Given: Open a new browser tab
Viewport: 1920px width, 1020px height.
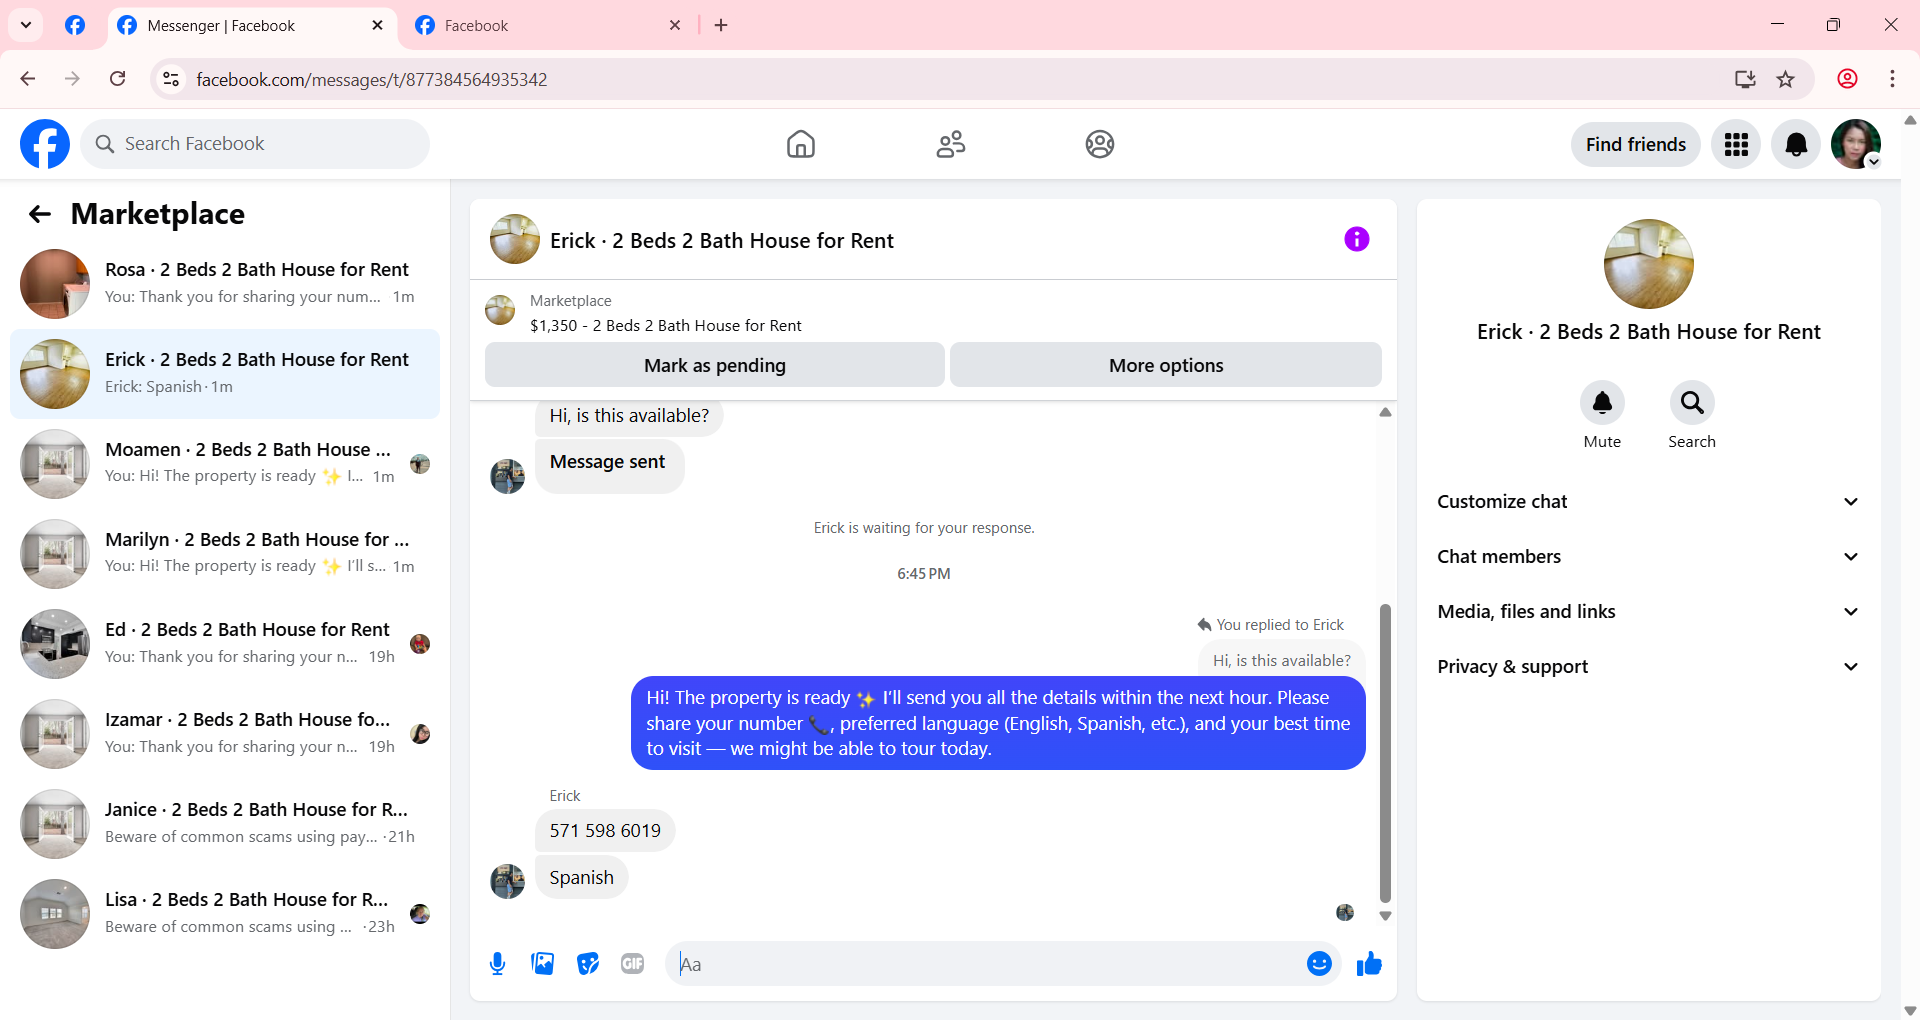Looking at the screenshot, I should [x=721, y=25].
